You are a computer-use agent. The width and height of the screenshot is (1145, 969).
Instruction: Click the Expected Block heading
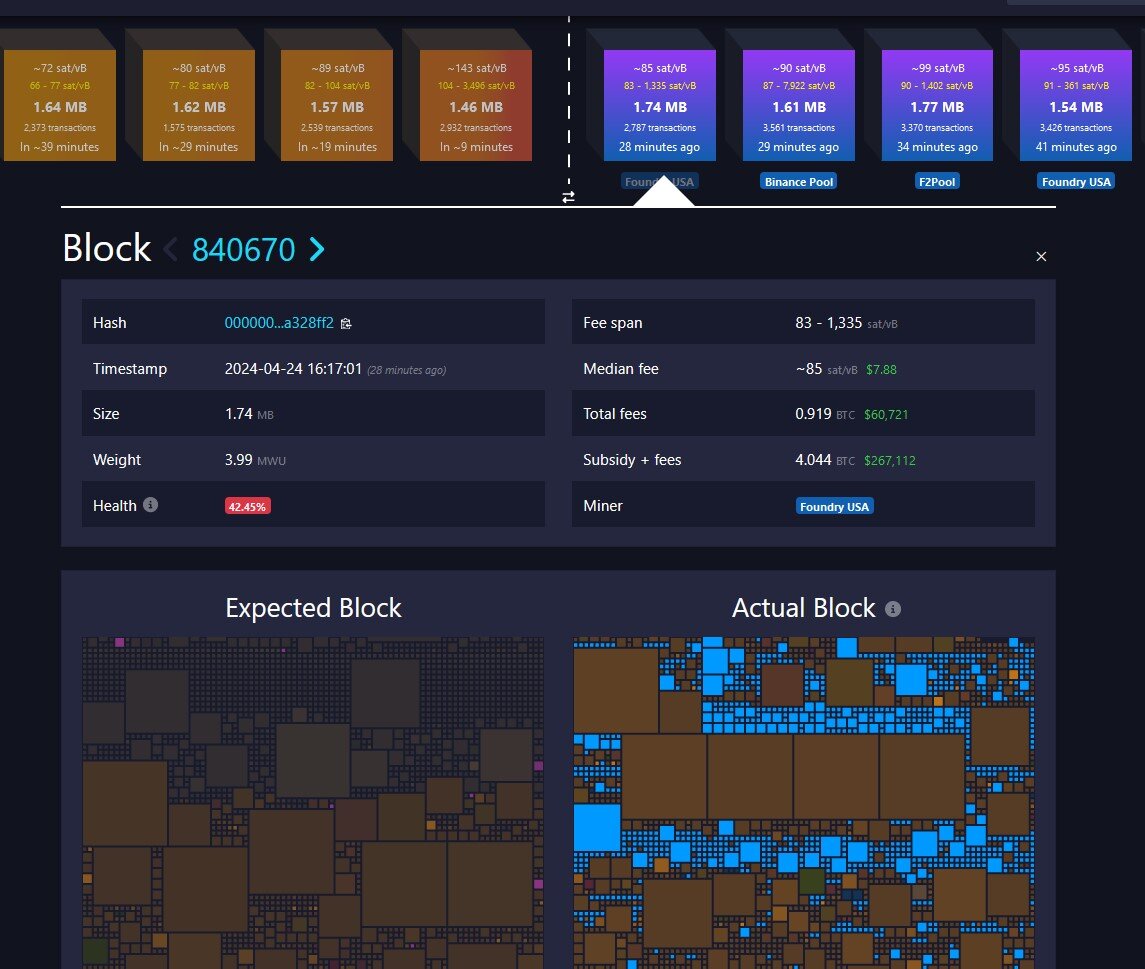point(313,608)
